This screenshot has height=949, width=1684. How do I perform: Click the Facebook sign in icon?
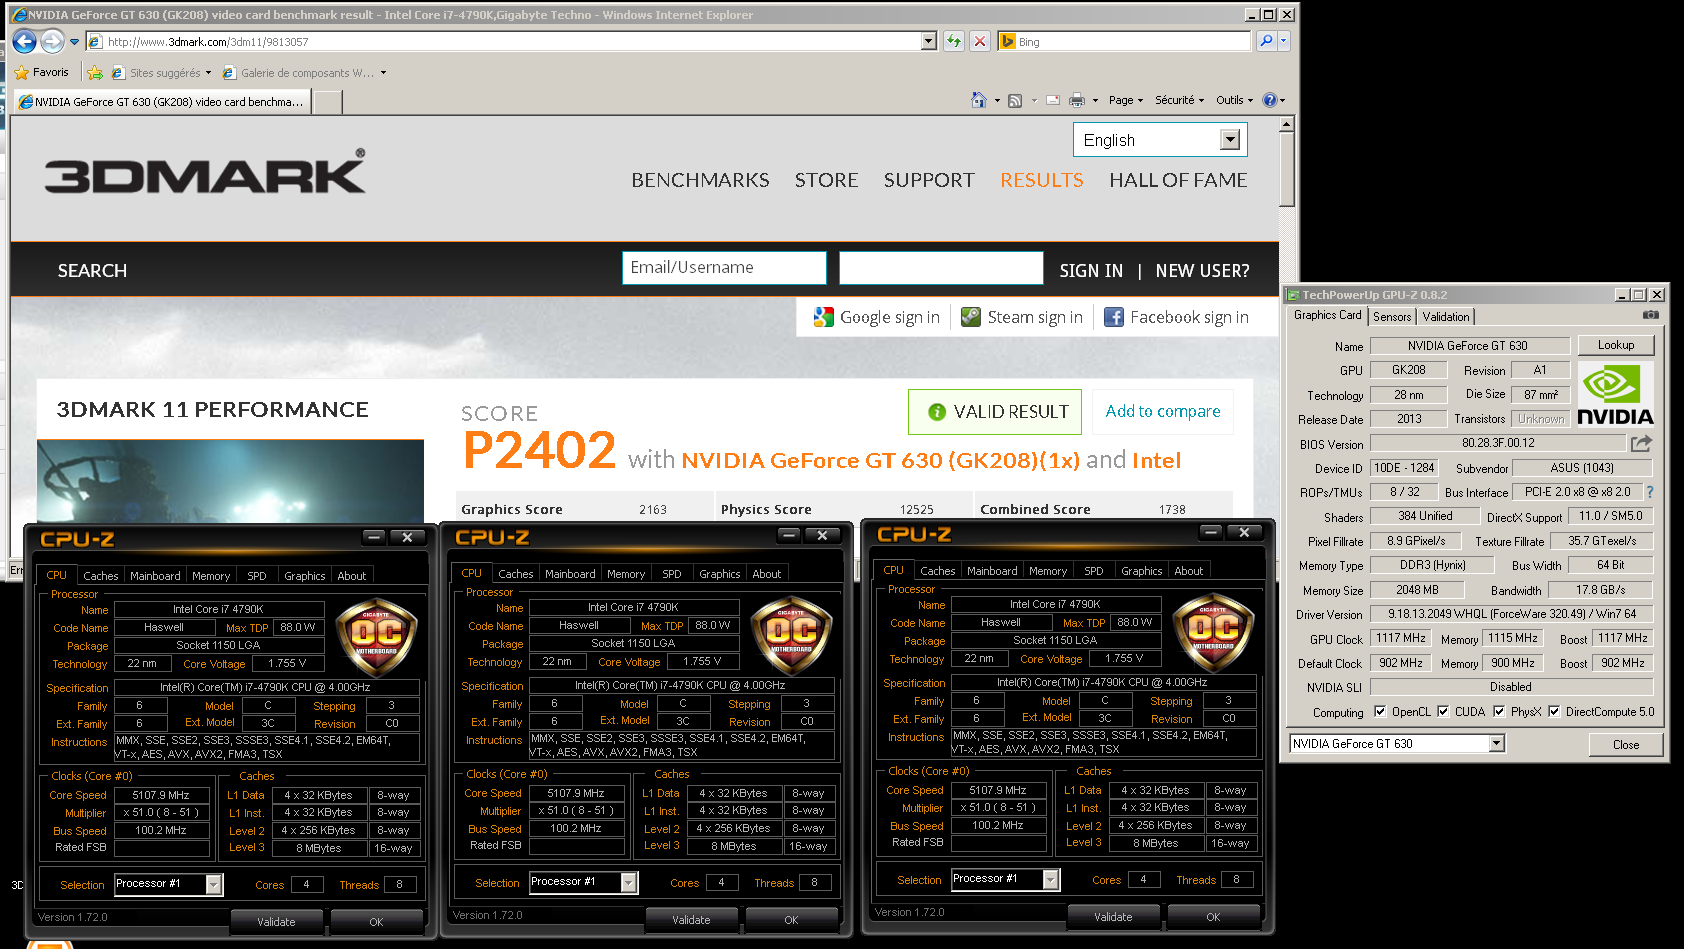(1114, 317)
